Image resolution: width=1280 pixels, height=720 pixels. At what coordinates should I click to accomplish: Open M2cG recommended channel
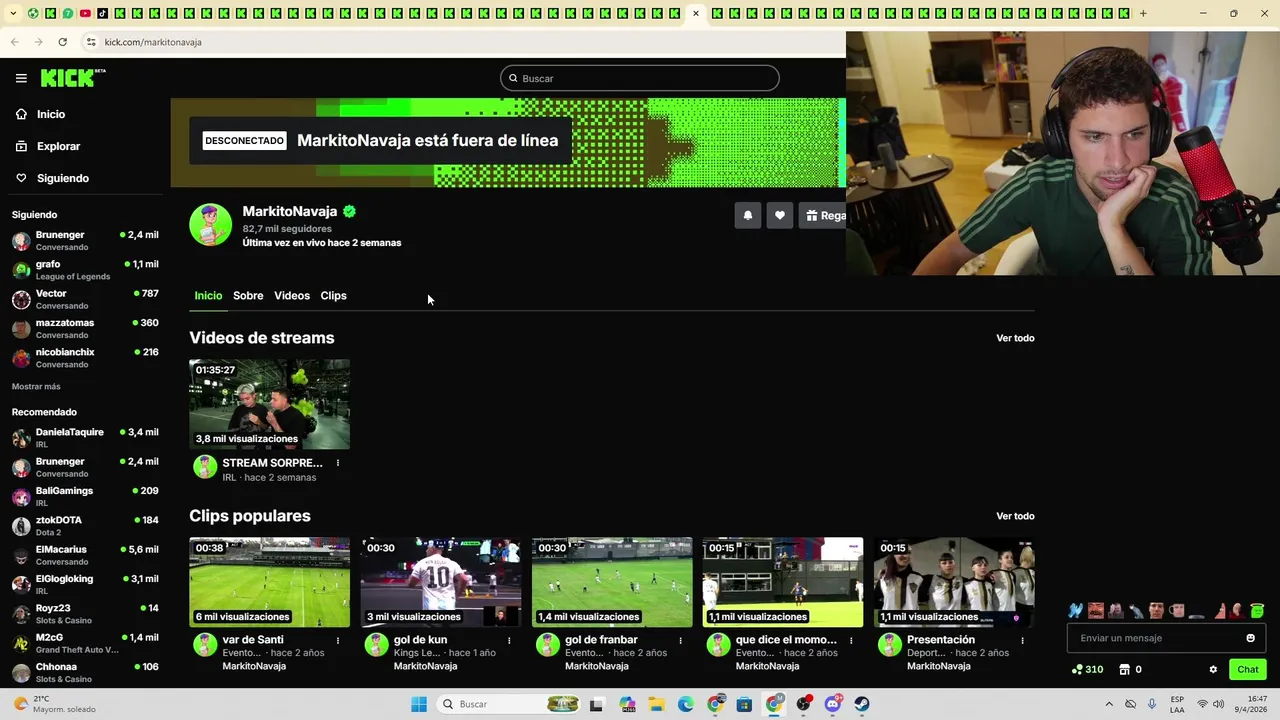(85, 643)
